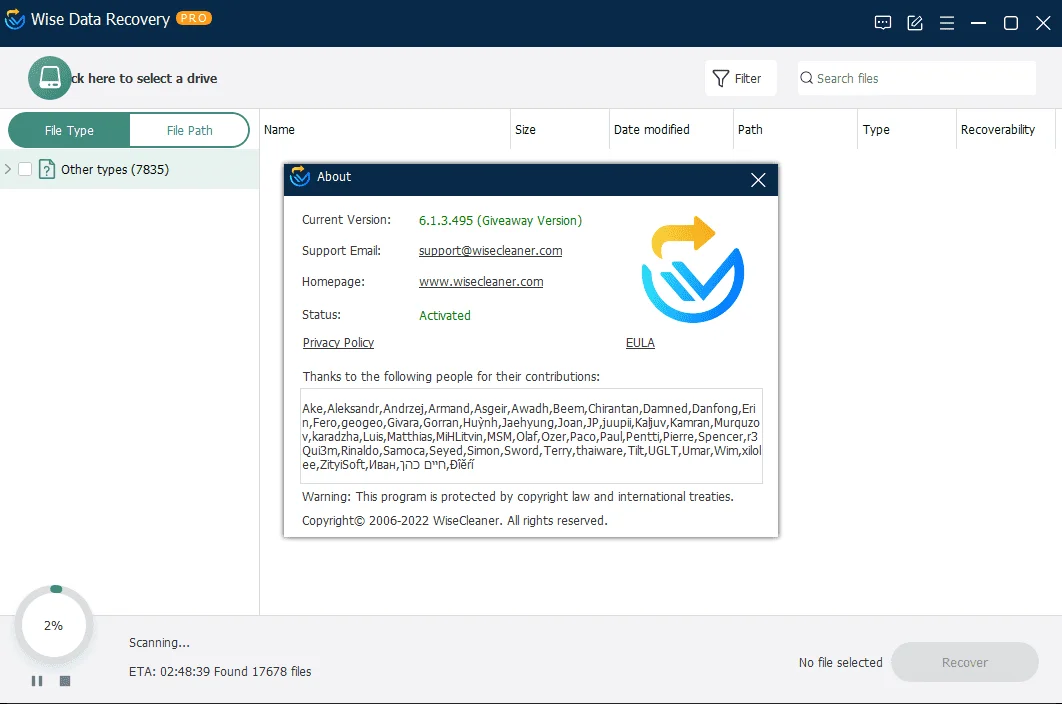The height and width of the screenshot is (704, 1062).
Task: Switch to File Type tab
Action: click(x=69, y=130)
